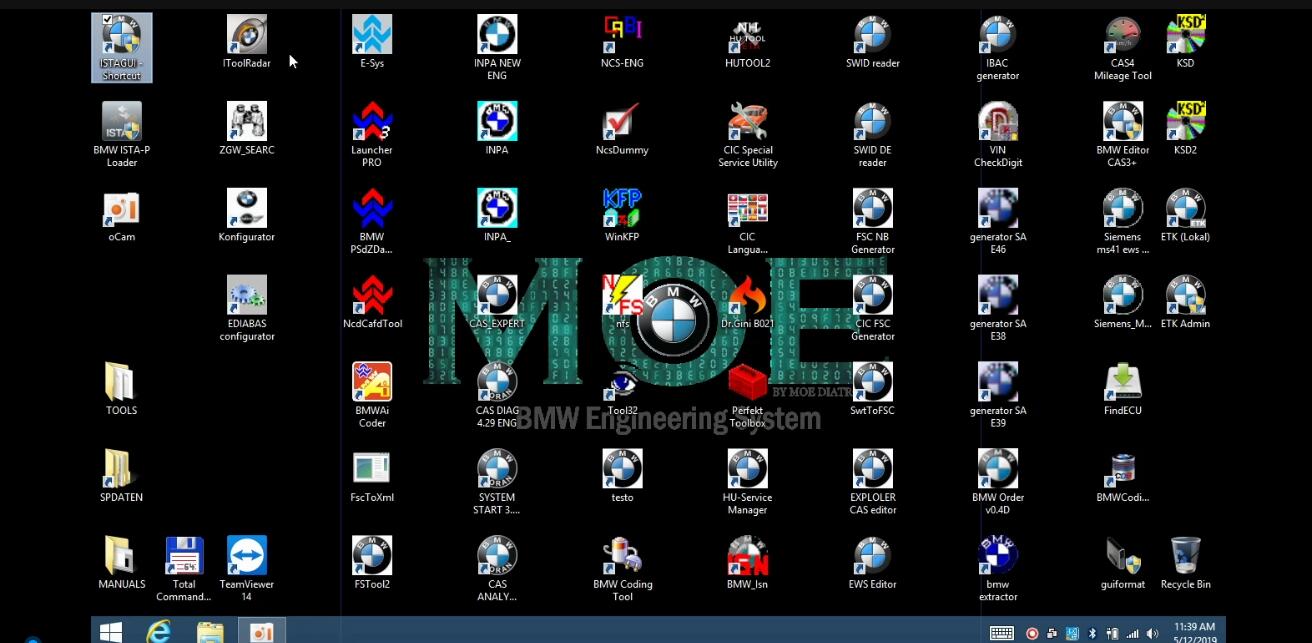Click the taskbar clock and date

1194,632
